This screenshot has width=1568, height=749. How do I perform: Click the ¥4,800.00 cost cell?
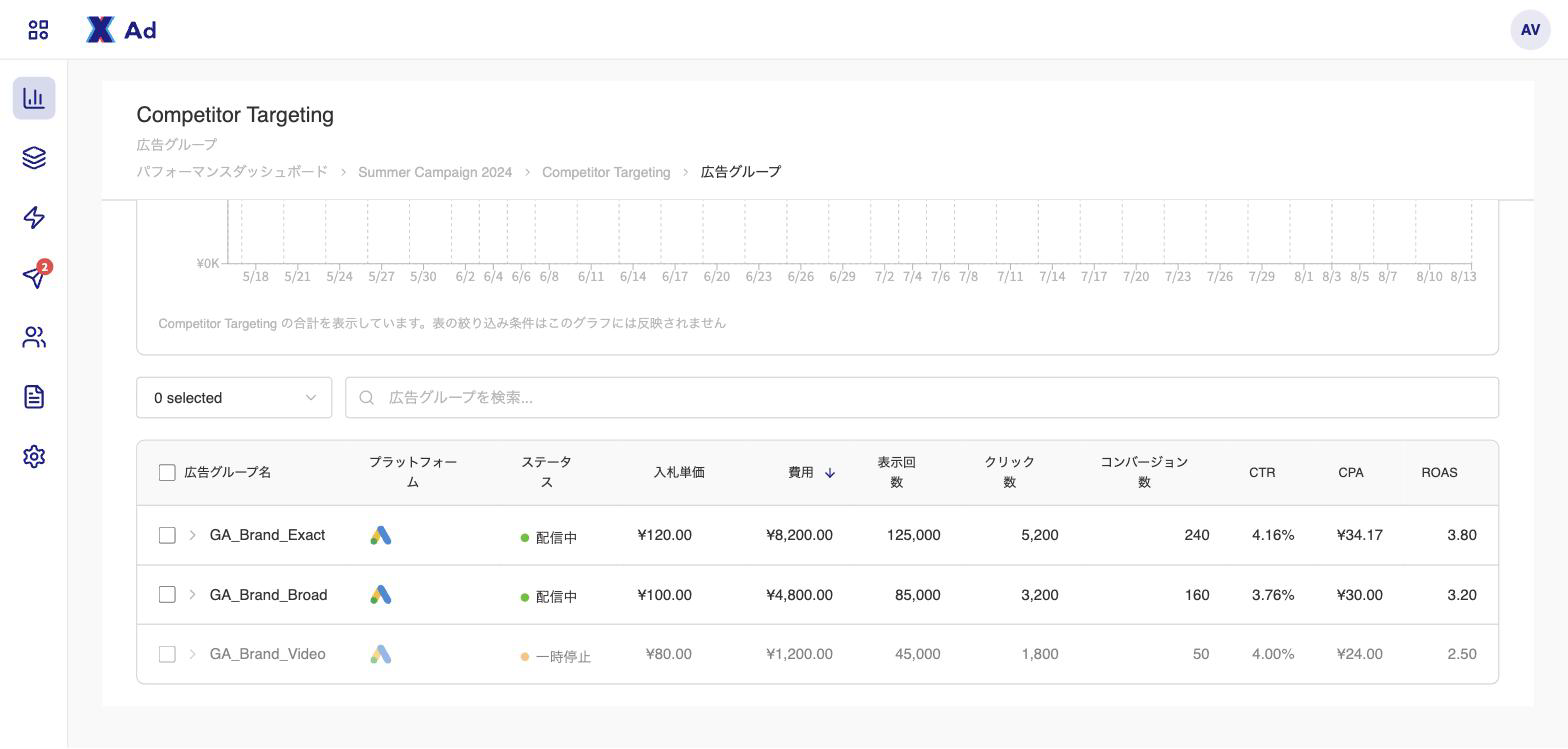pos(799,595)
